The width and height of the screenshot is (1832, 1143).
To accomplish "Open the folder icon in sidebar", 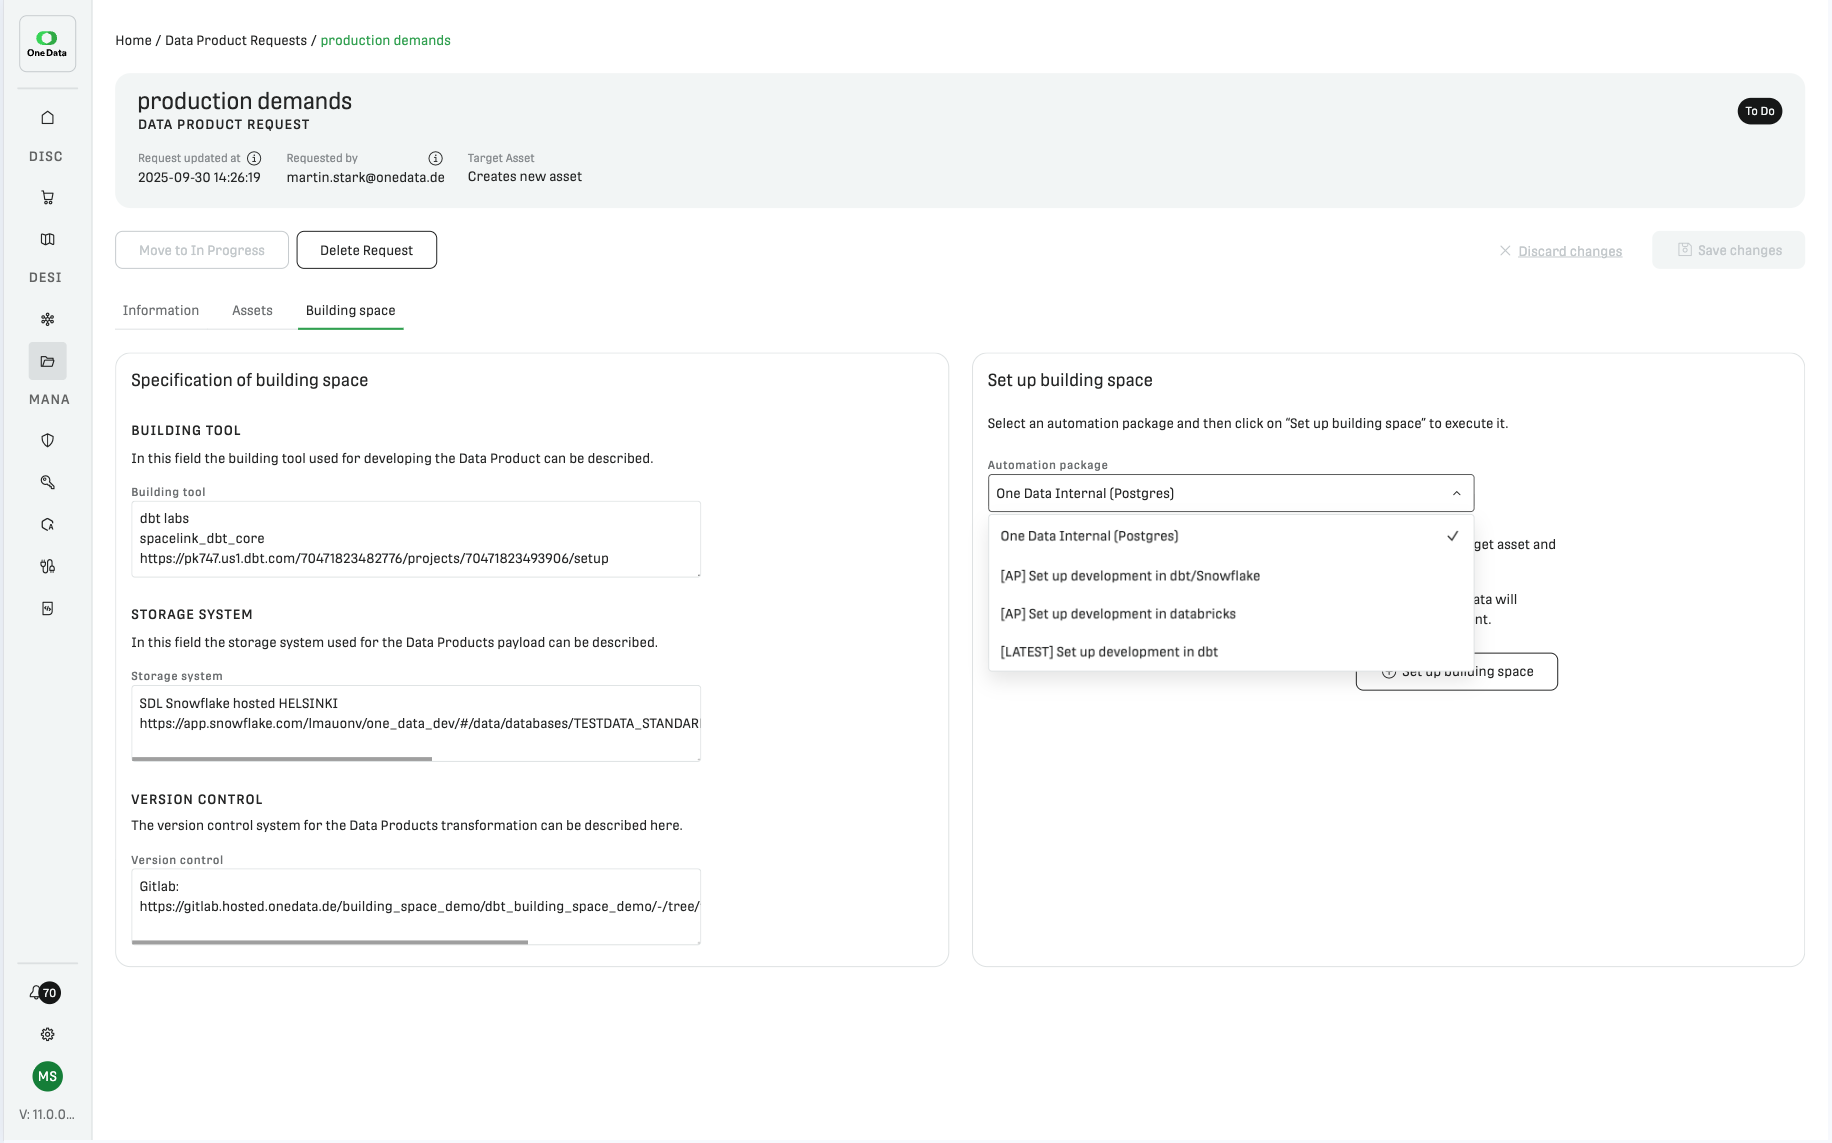I will (x=47, y=362).
